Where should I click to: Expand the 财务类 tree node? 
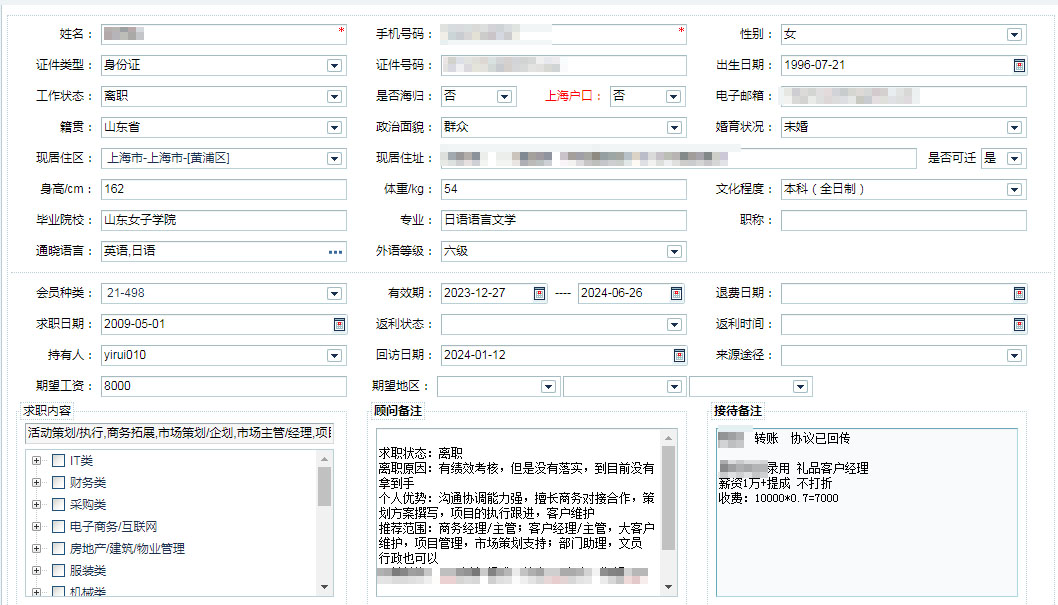click(x=36, y=483)
